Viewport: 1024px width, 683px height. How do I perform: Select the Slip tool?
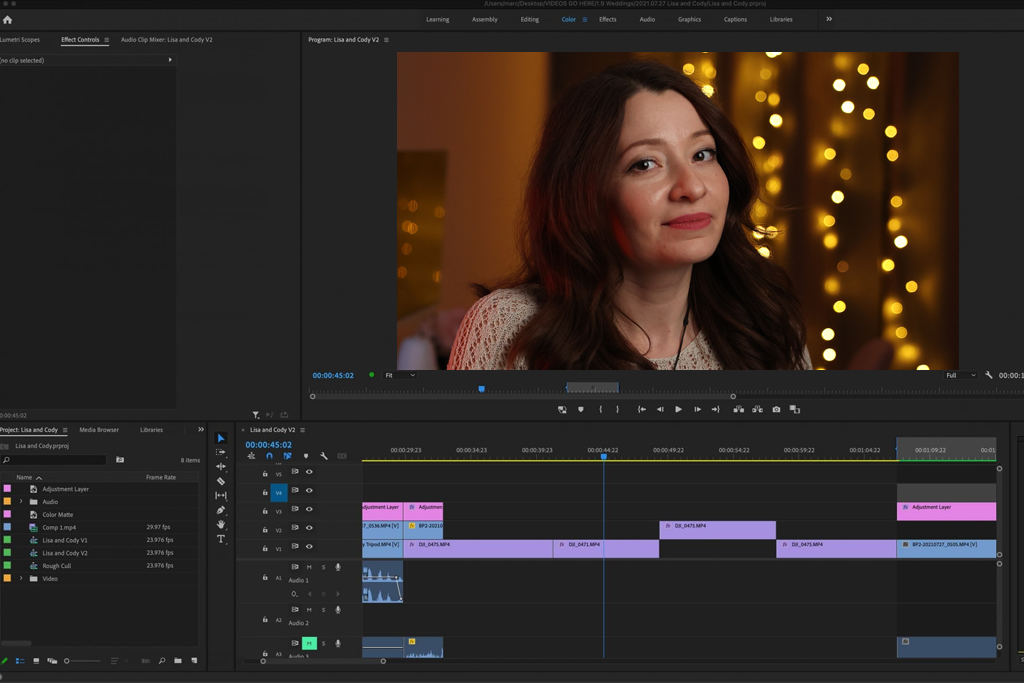pos(221,496)
